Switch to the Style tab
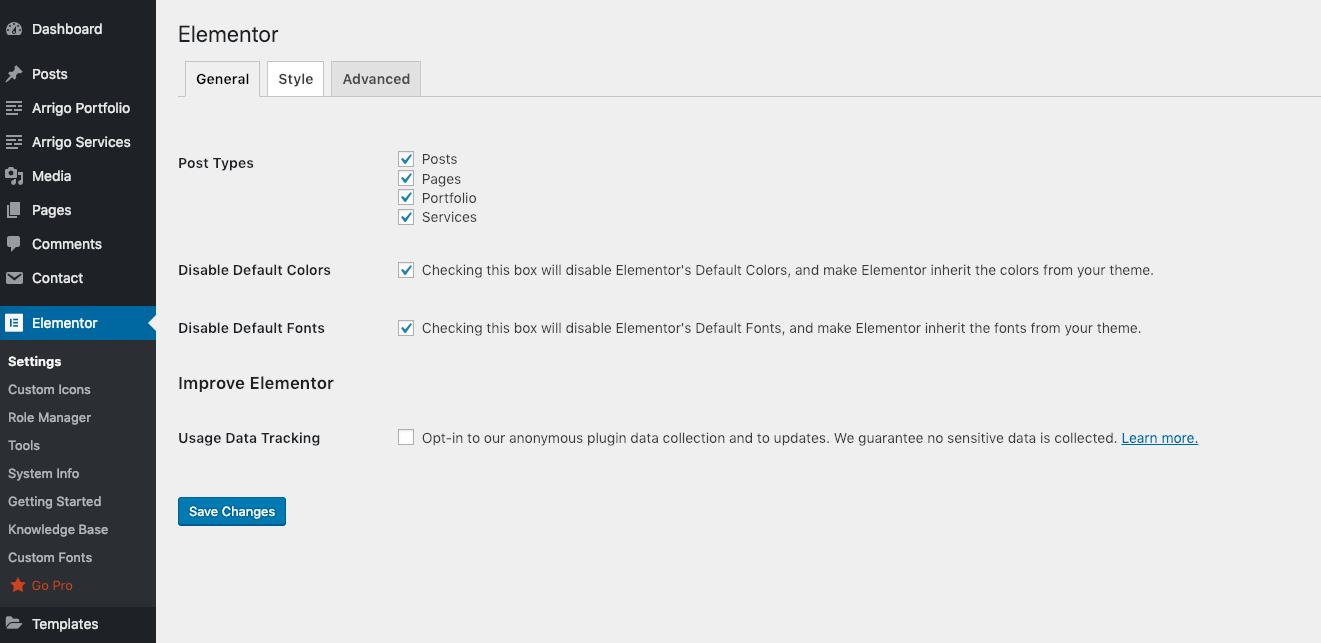The width and height of the screenshot is (1321, 643). tap(295, 79)
